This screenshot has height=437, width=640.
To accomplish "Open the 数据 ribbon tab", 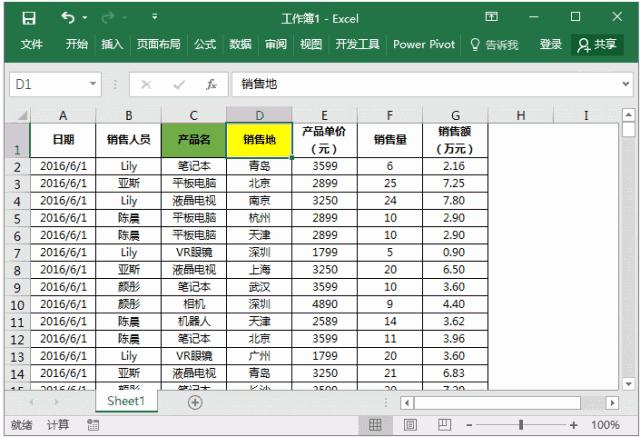I will [x=240, y=44].
